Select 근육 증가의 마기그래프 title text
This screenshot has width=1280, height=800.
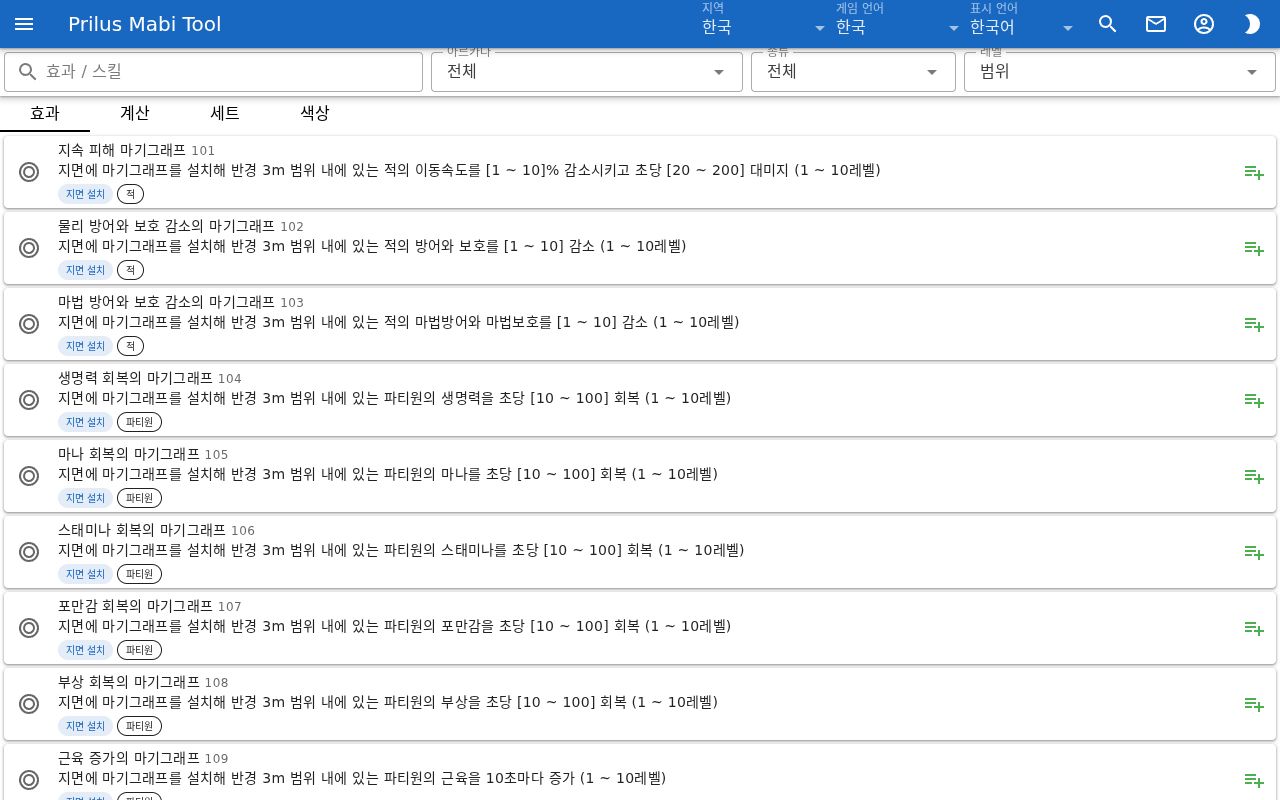point(129,758)
